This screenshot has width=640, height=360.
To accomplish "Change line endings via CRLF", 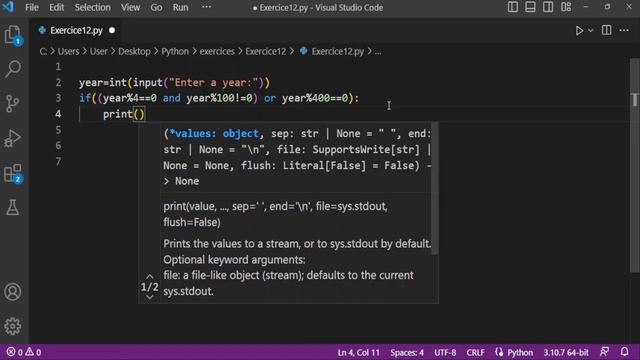I will [476, 353].
